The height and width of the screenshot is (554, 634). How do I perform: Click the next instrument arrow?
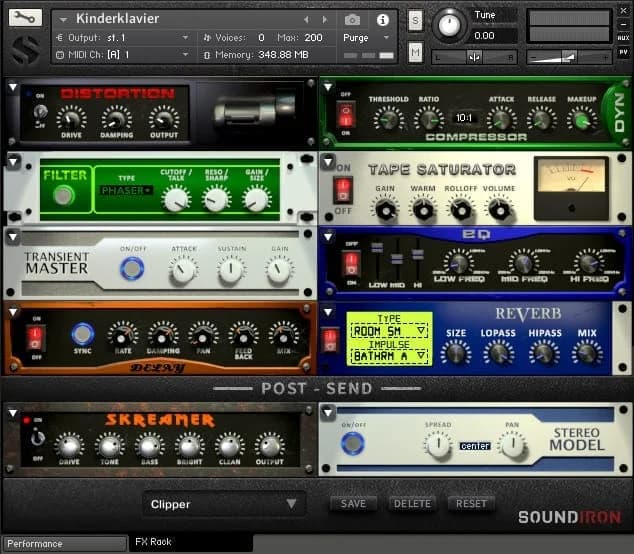tap(326, 19)
